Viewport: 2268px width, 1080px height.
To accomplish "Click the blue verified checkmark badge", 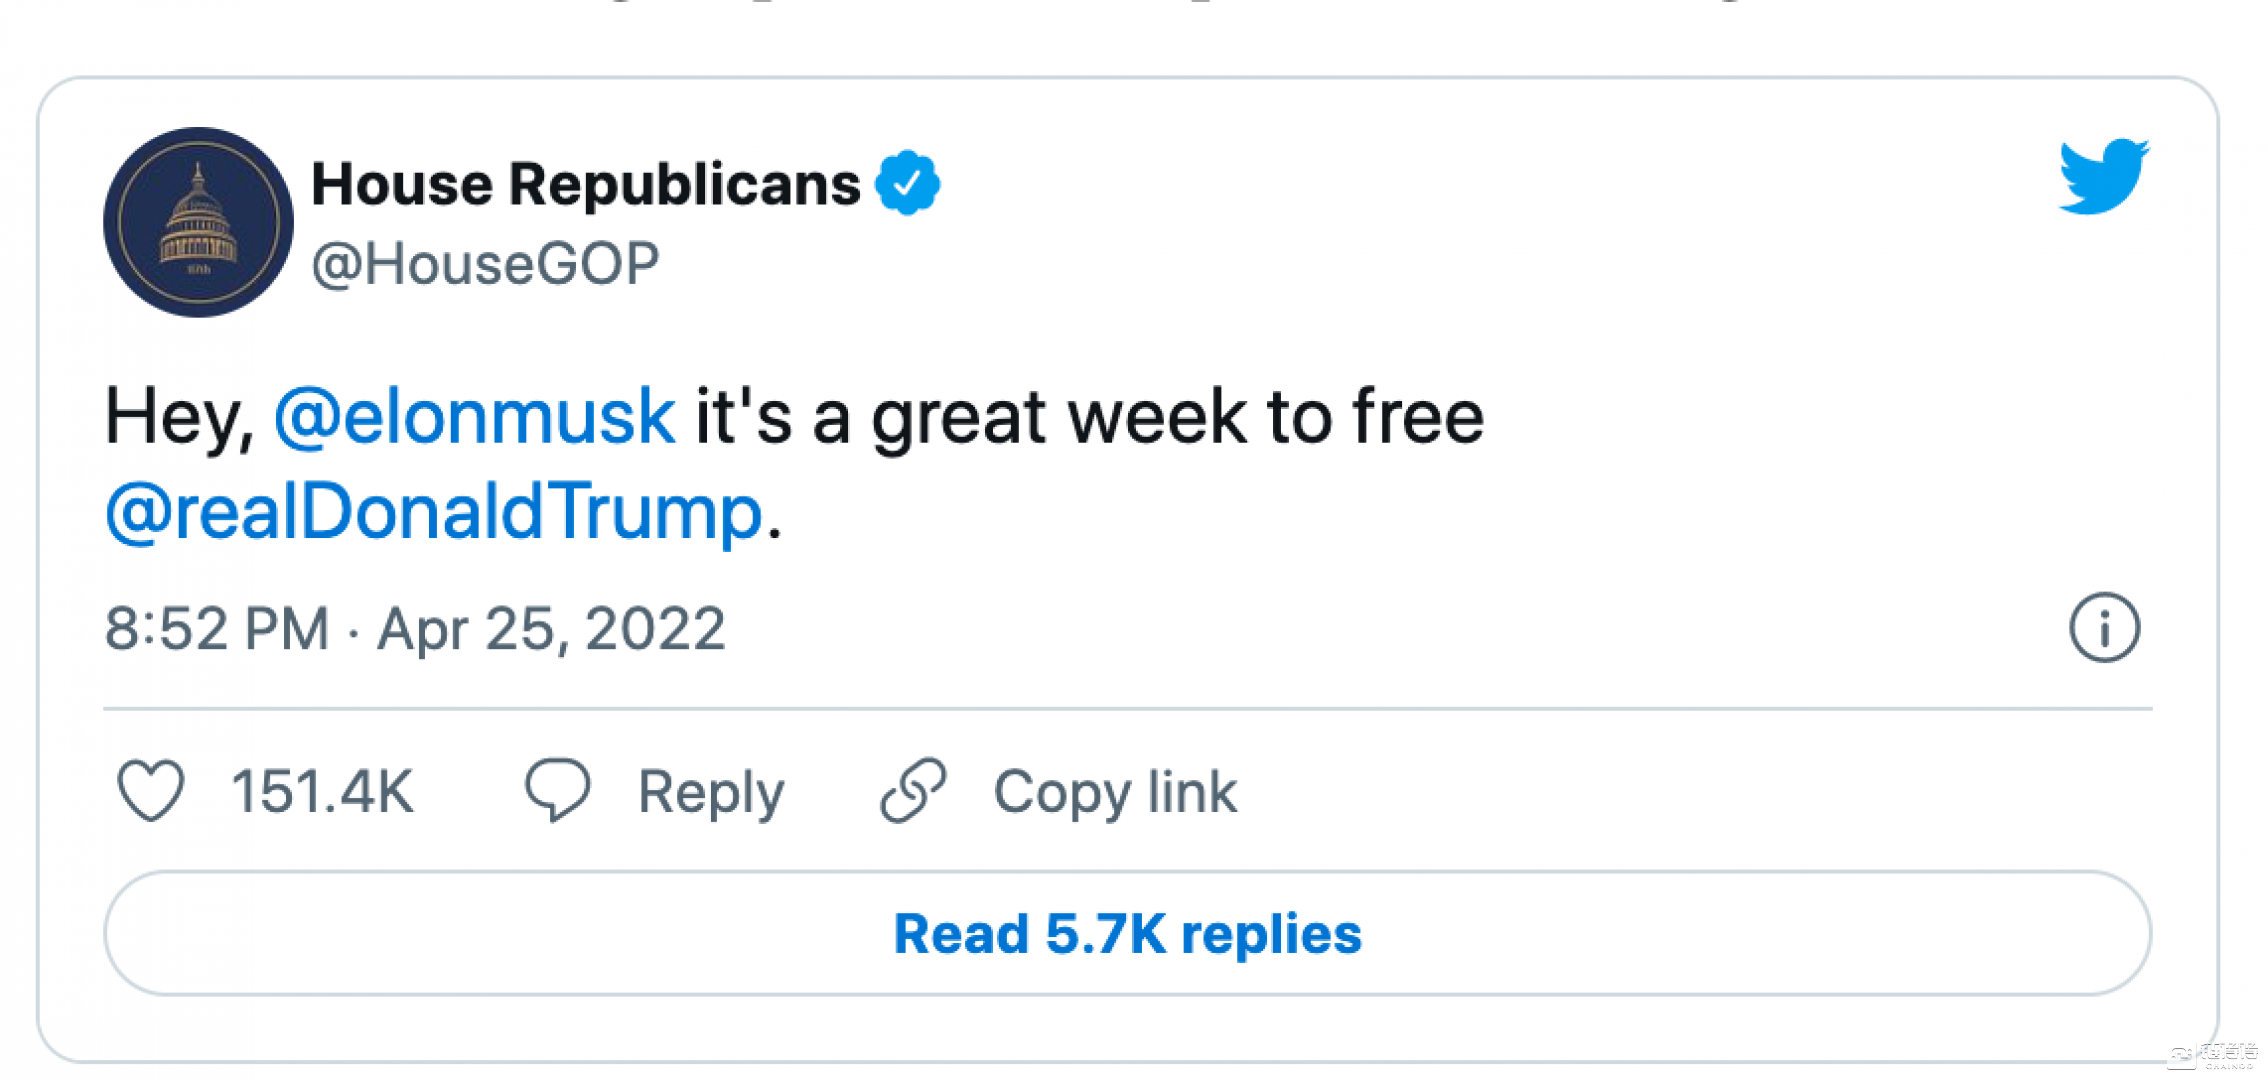I will click(x=907, y=183).
